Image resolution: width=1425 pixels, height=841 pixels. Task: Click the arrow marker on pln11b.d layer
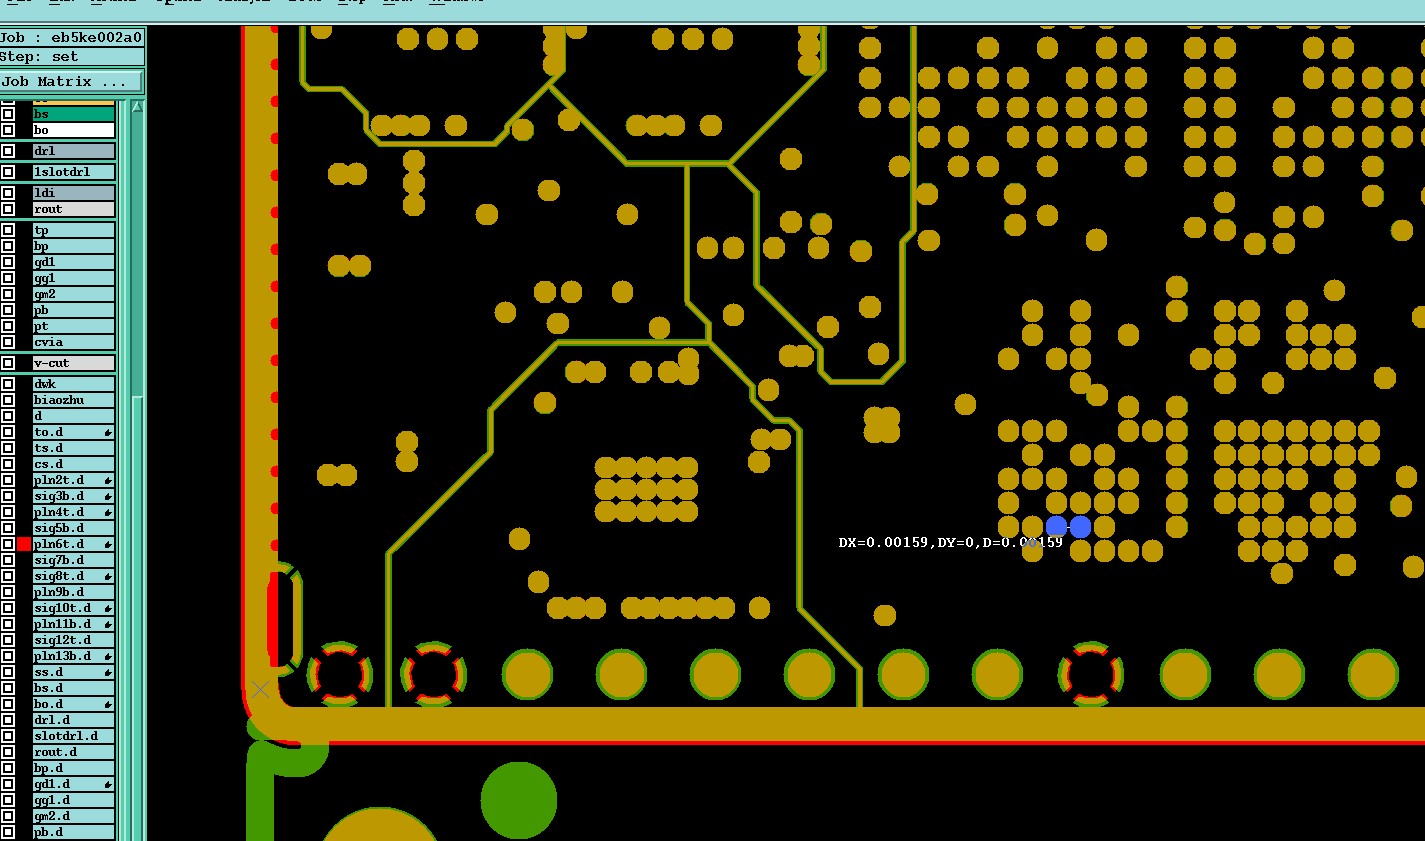[x=108, y=624]
